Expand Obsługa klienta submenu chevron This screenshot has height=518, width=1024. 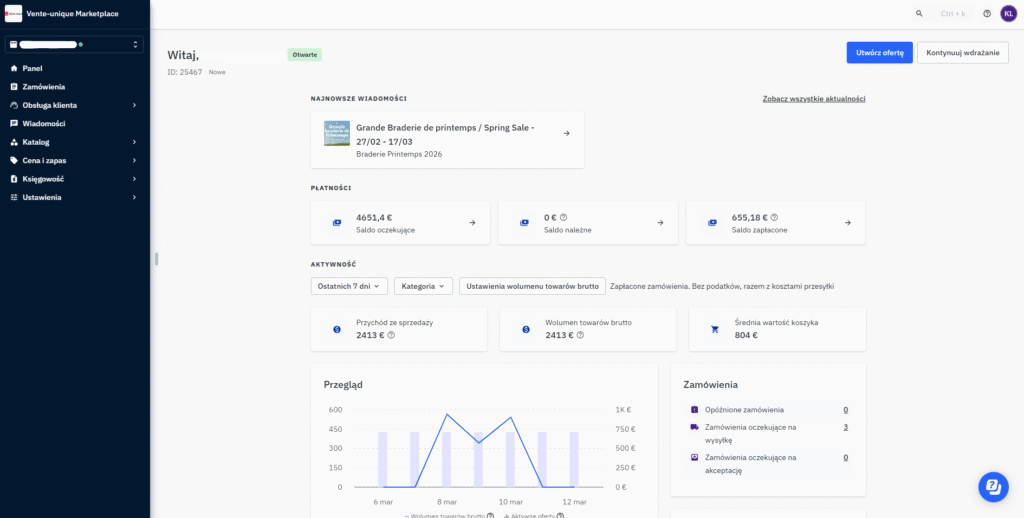pyautogui.click(x=135, y=105)
